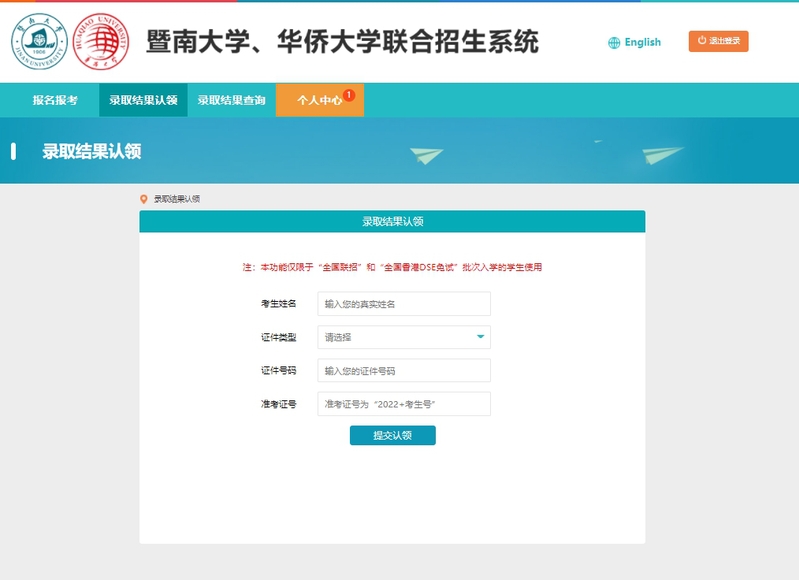This screenshot has height=580, width=799.
Task: Click the red note about 全国联招 usage
Action: tap(392, 267)
